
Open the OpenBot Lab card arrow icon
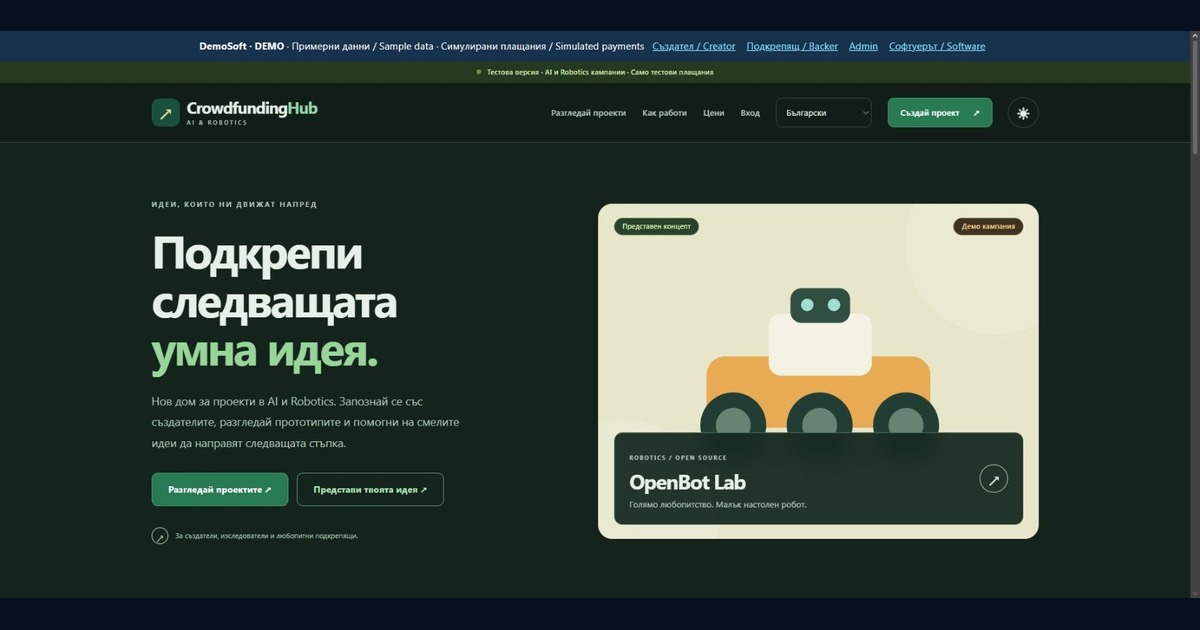coord(993,480)
